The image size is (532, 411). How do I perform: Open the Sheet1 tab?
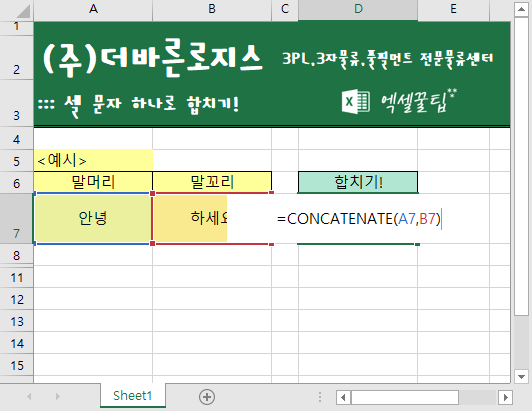pyautogui.click(x=133, y=395)
